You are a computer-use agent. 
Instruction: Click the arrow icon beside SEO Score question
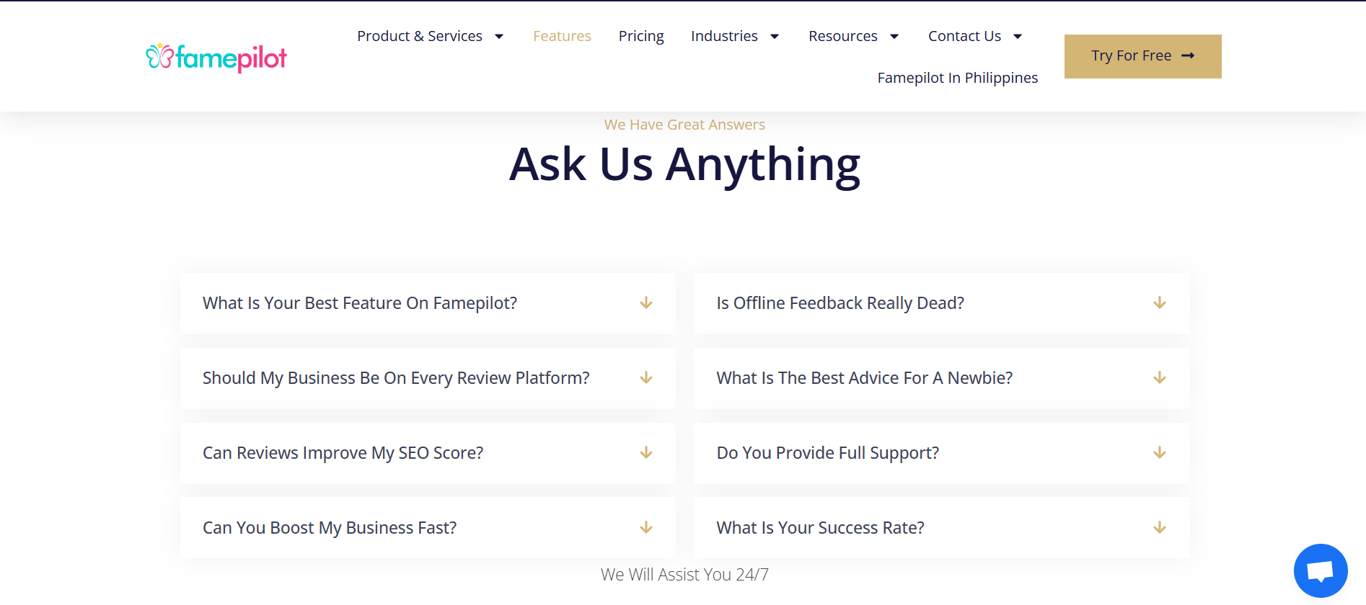(646, 453)
